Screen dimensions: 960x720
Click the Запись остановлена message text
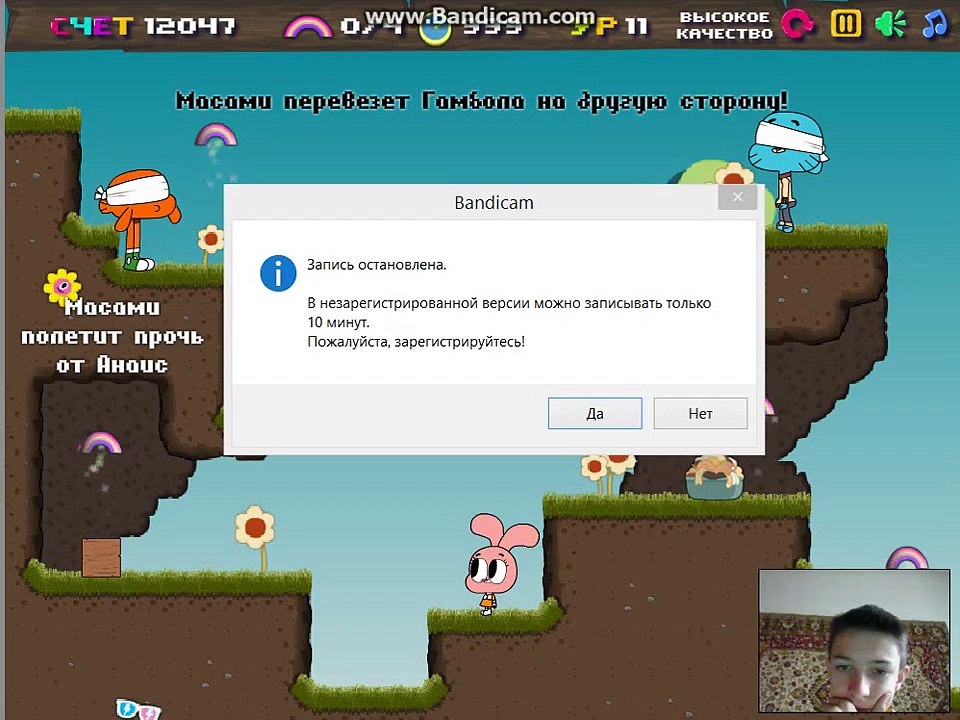[x=377, y=265]
